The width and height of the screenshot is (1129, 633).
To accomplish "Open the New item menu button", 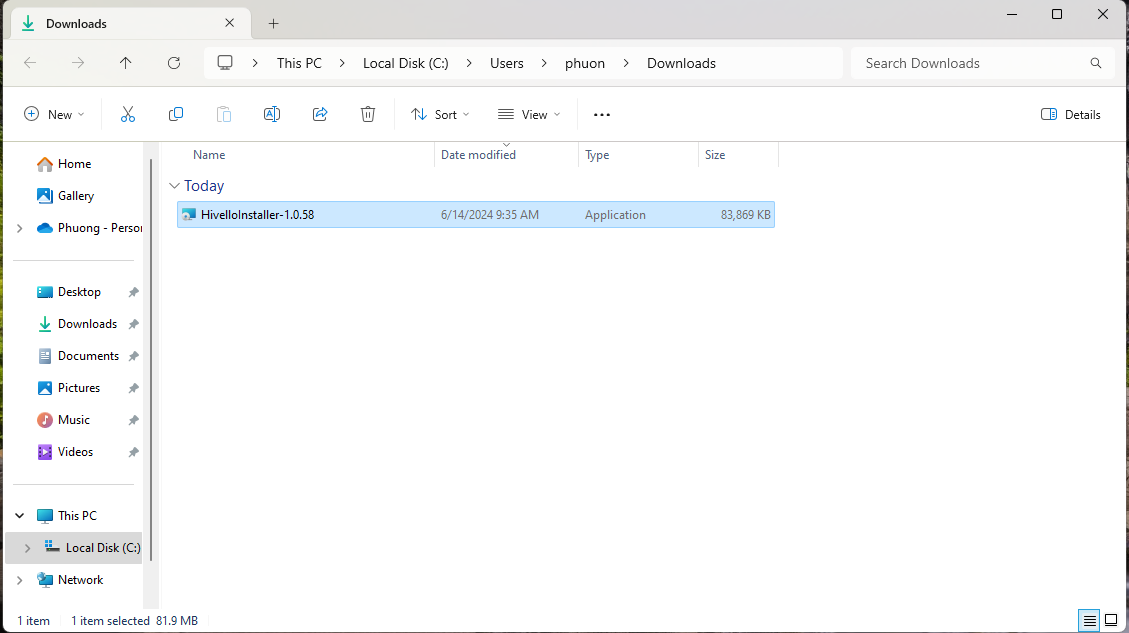I will tap(54, 115).
